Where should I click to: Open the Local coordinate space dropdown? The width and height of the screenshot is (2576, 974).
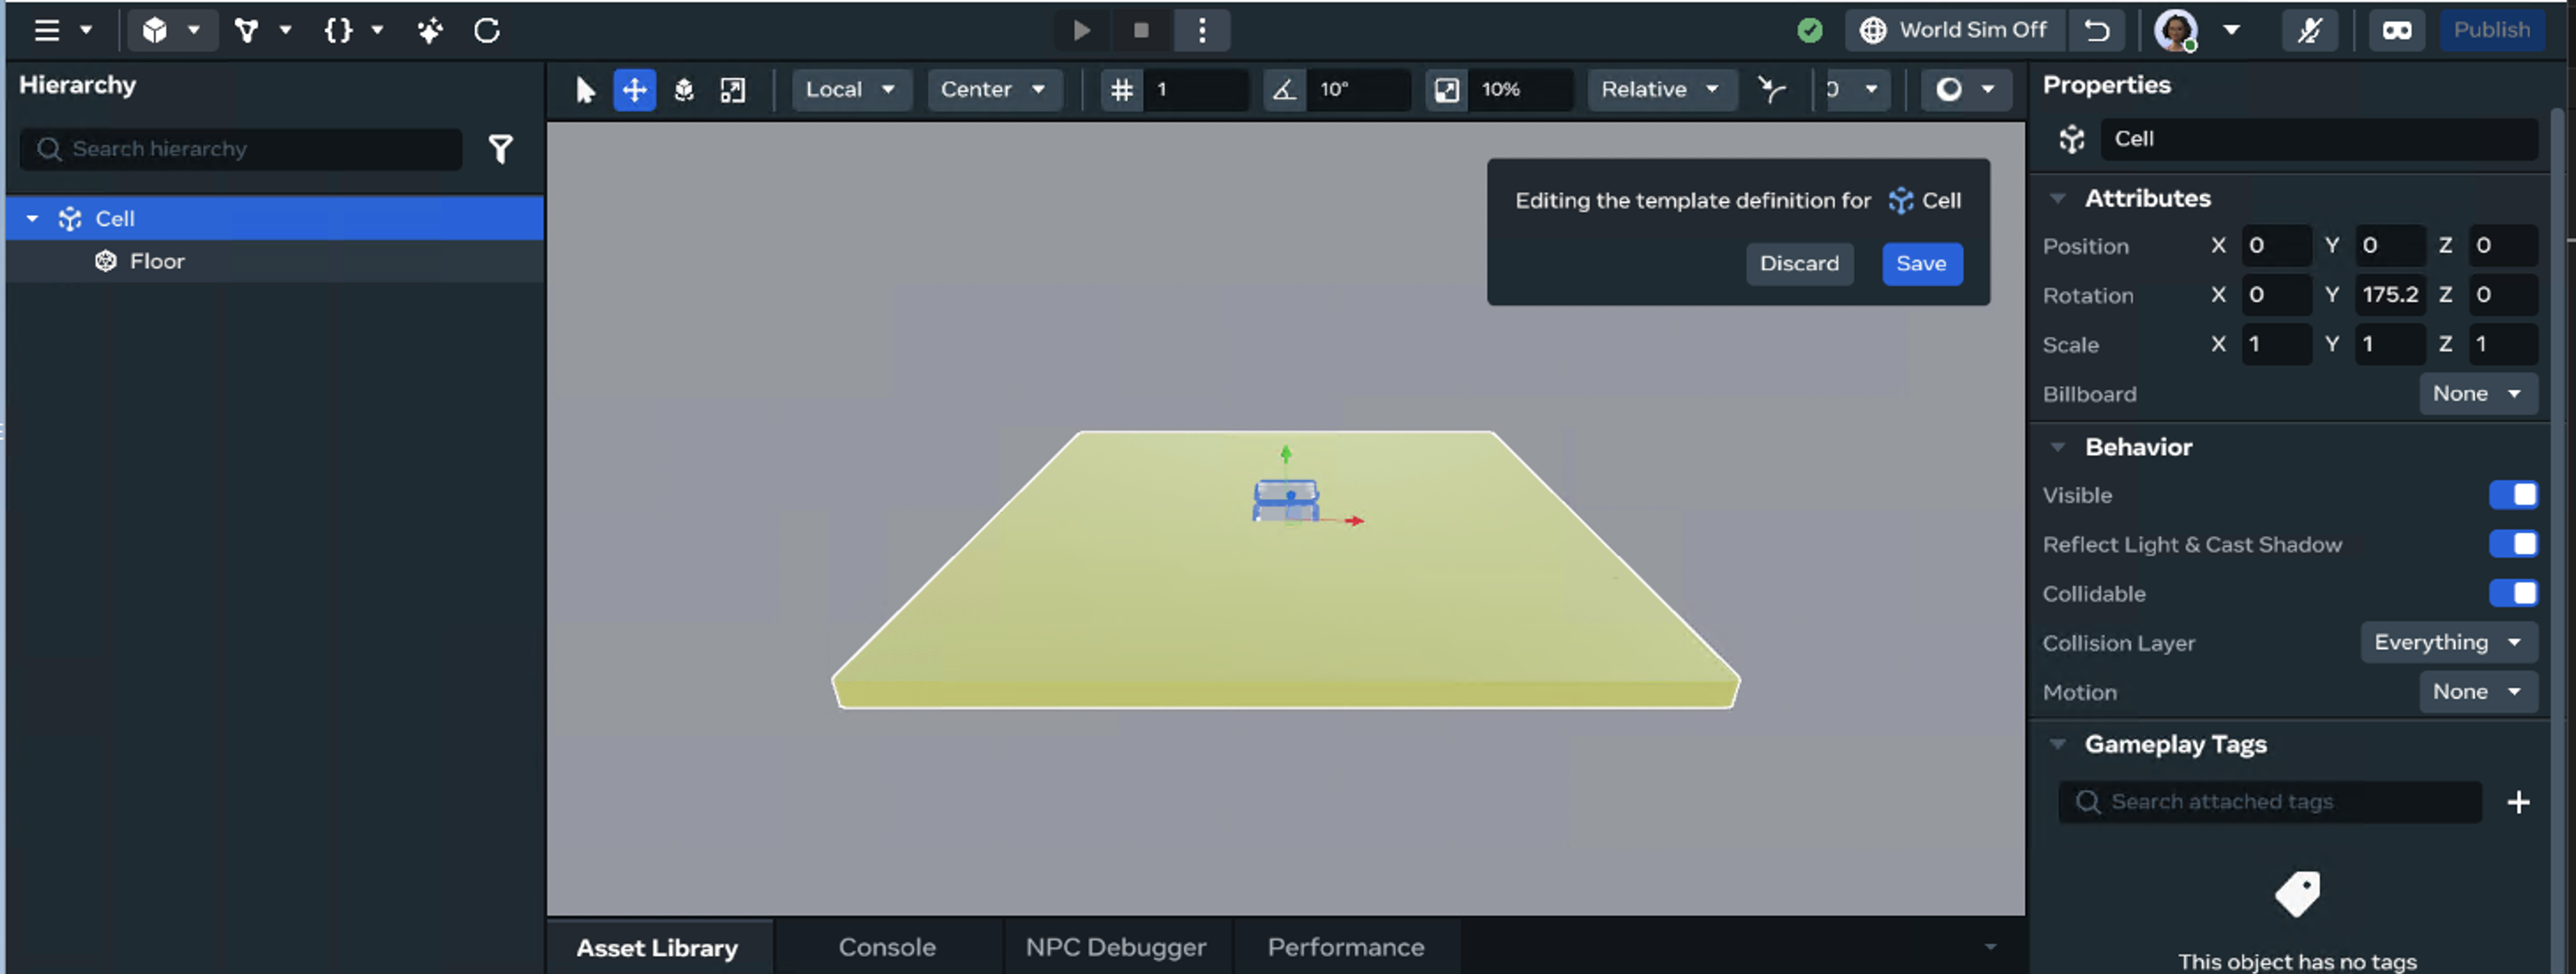tap(850, 90)
